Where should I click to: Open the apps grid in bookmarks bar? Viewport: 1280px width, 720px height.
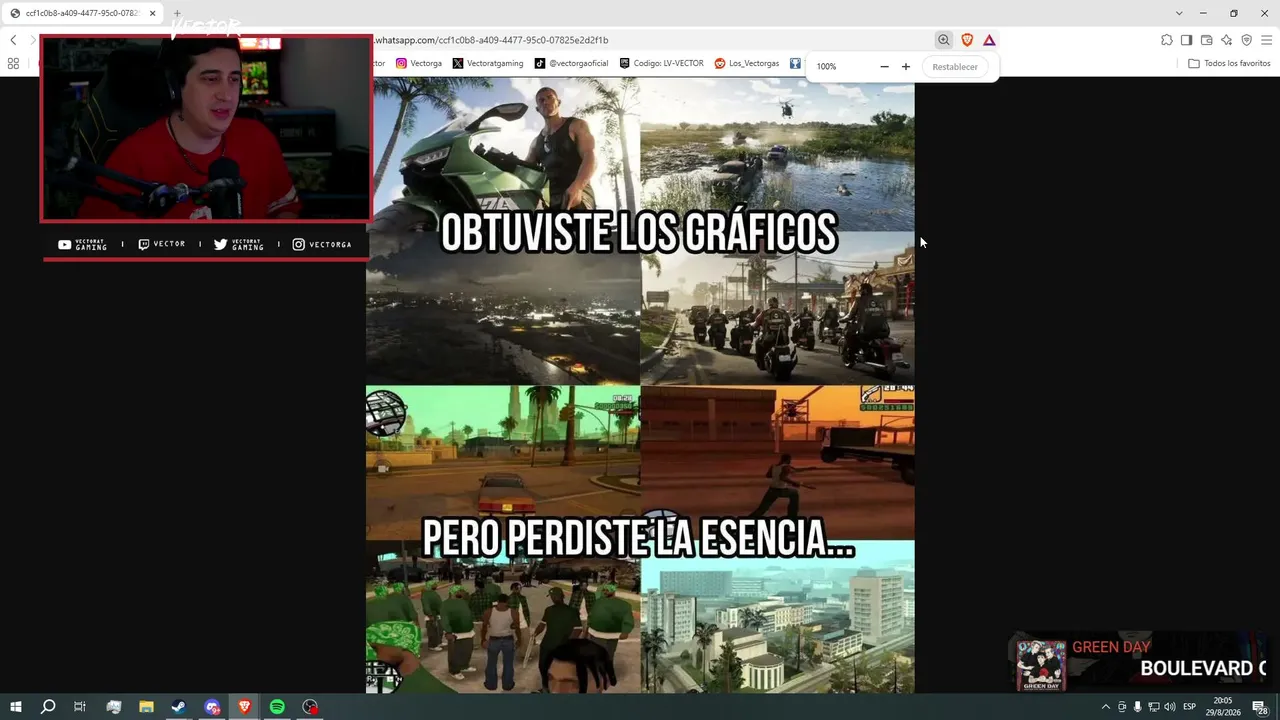tap(13, 63)
